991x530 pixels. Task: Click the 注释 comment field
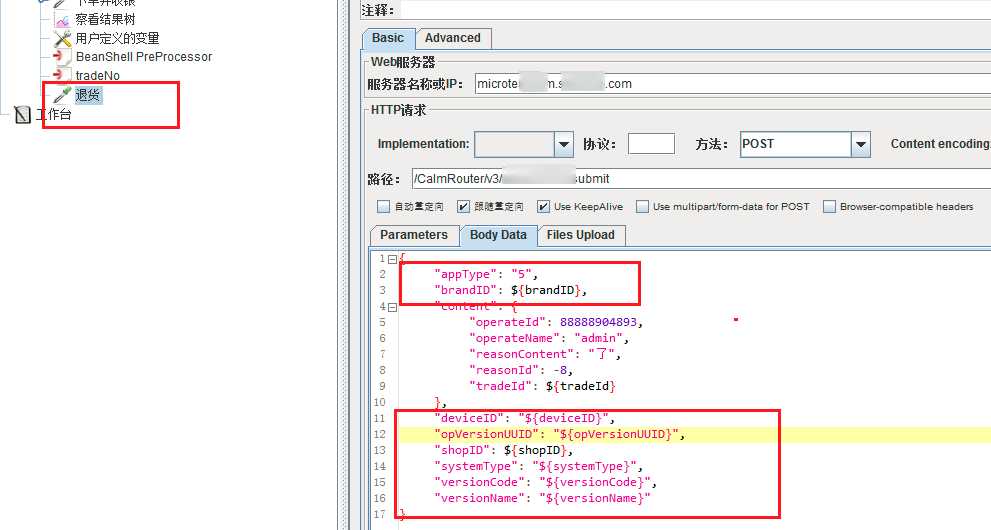(695, 9)
